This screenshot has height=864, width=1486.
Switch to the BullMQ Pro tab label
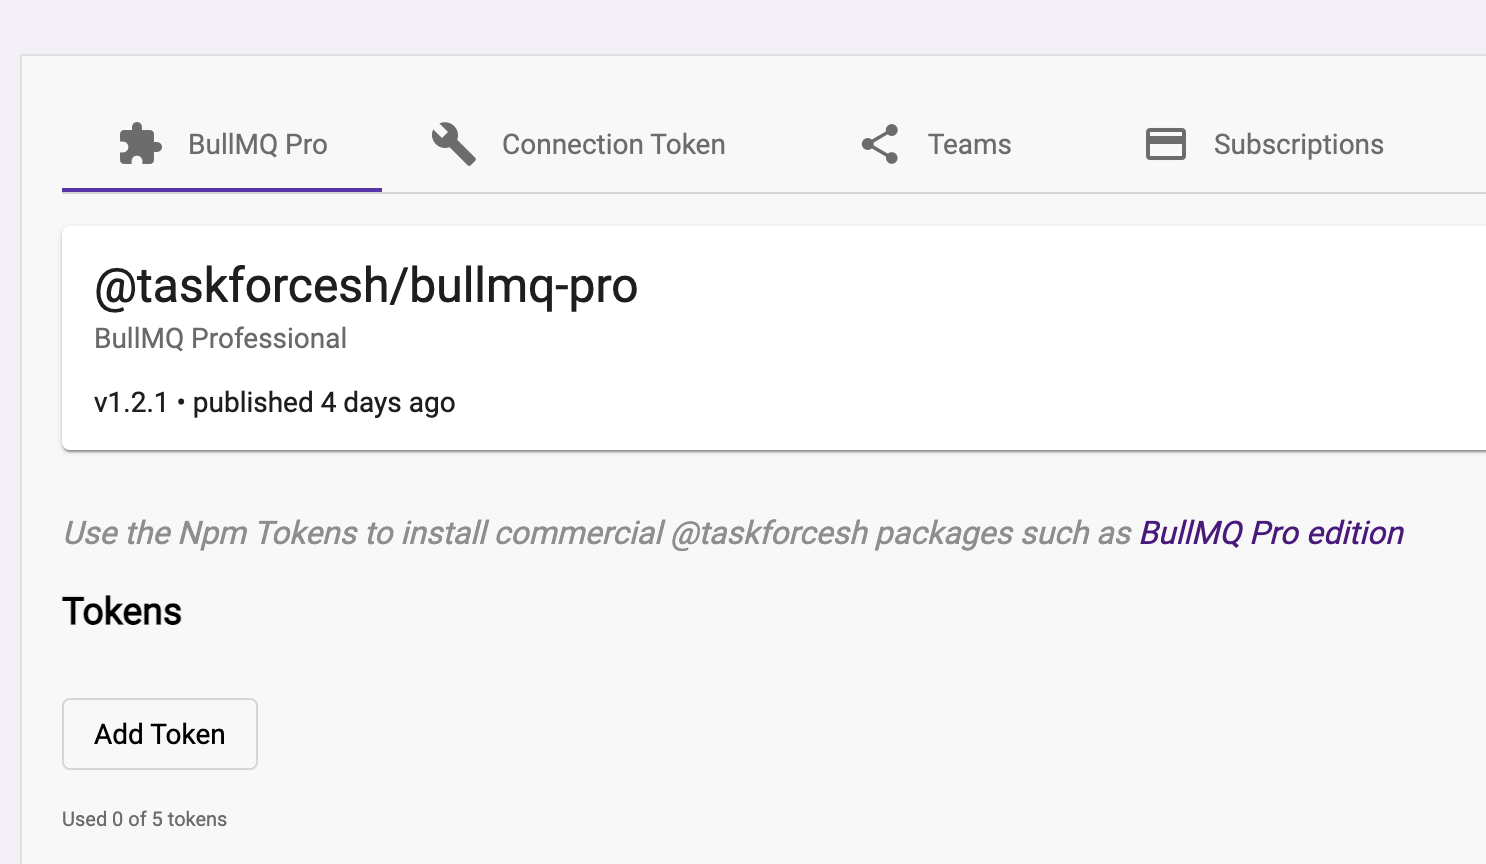[x=257, y=145]
